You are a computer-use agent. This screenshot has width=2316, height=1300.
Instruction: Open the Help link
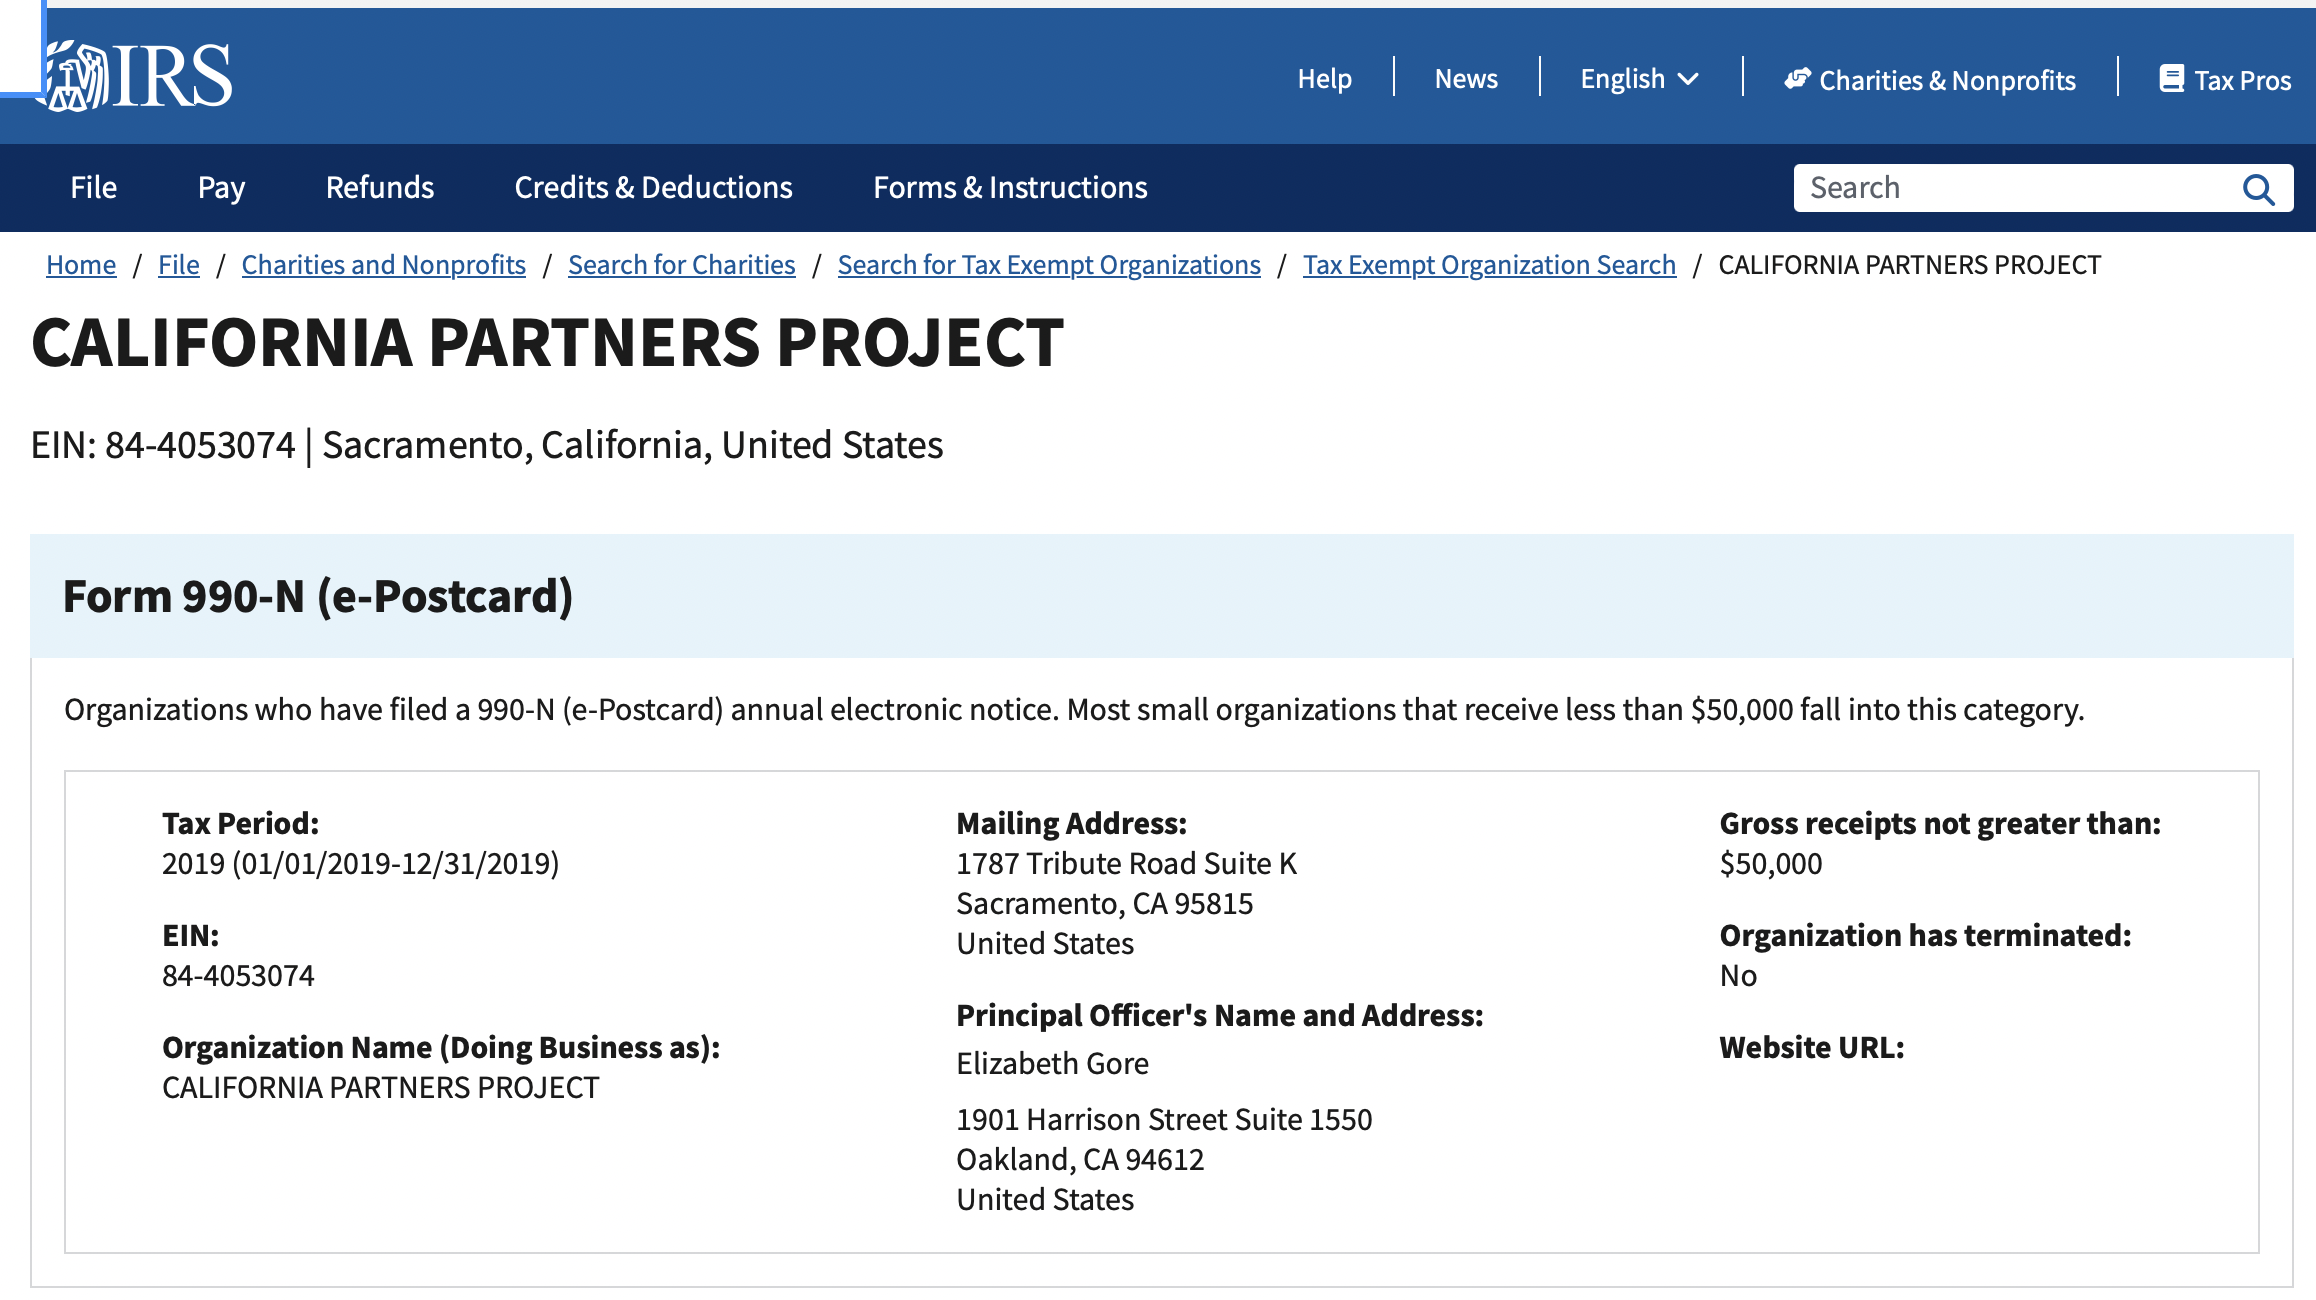(1324, 78)
